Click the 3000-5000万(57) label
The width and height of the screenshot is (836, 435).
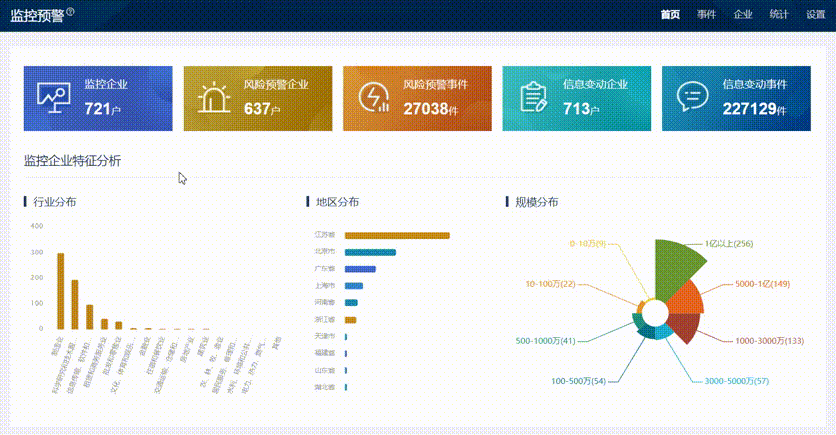737,381
